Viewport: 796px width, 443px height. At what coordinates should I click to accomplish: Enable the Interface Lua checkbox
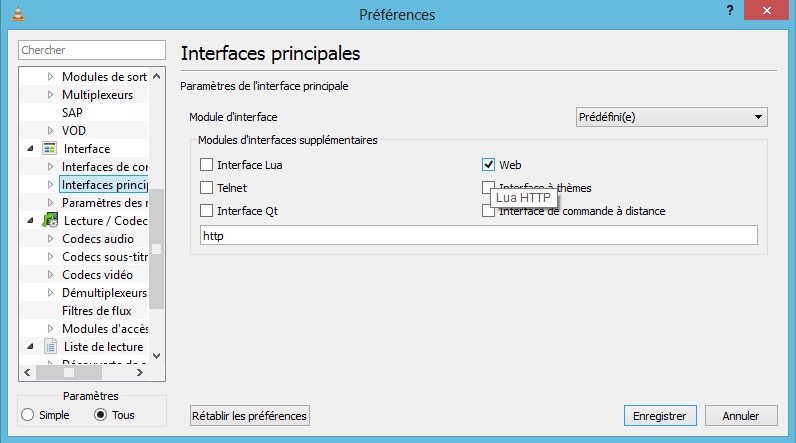tap(206, 164)
